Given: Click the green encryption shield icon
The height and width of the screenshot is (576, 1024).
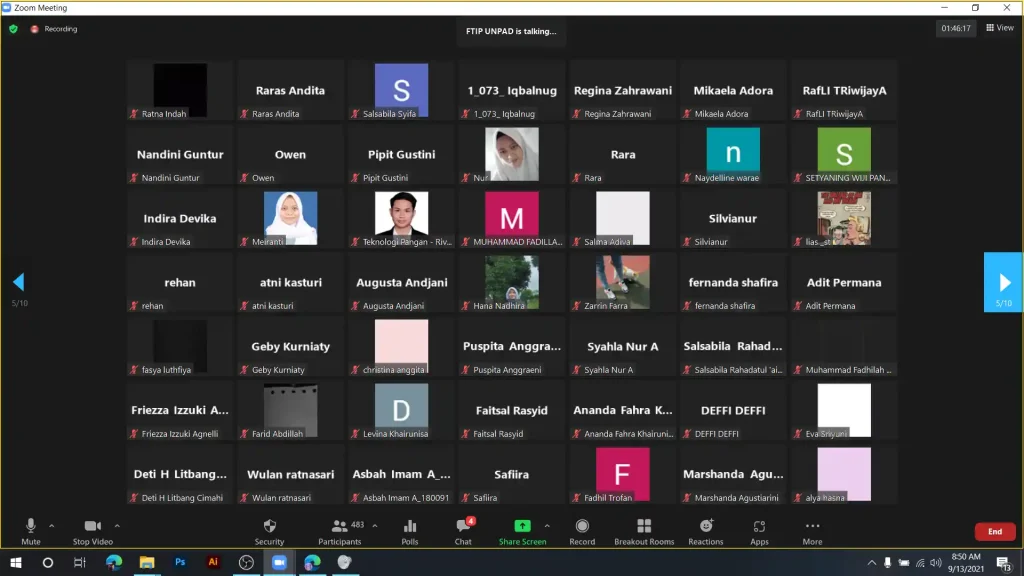Looking at the screenshot, I should pyautogui.click(x=13, y=29).
